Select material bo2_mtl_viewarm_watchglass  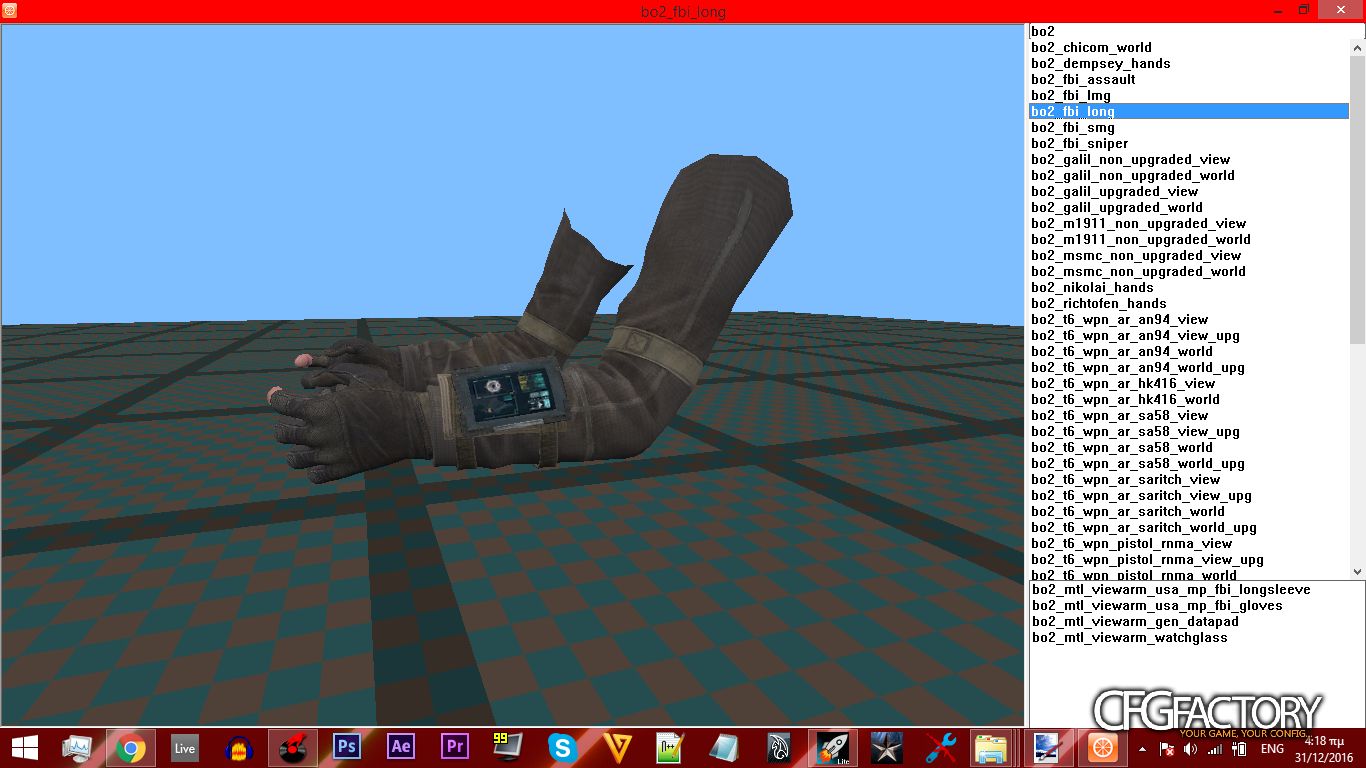pos(1197,638)
